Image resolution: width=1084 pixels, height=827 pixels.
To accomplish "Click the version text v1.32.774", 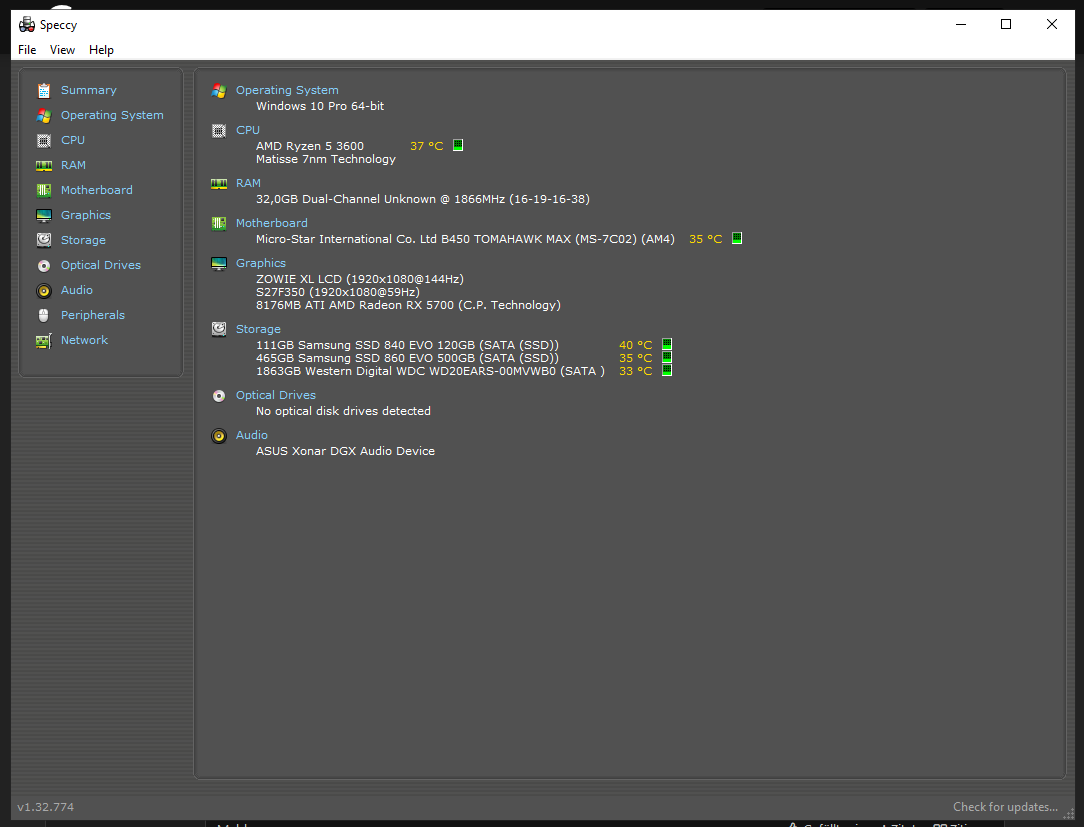I will click(x=46, y=807).
